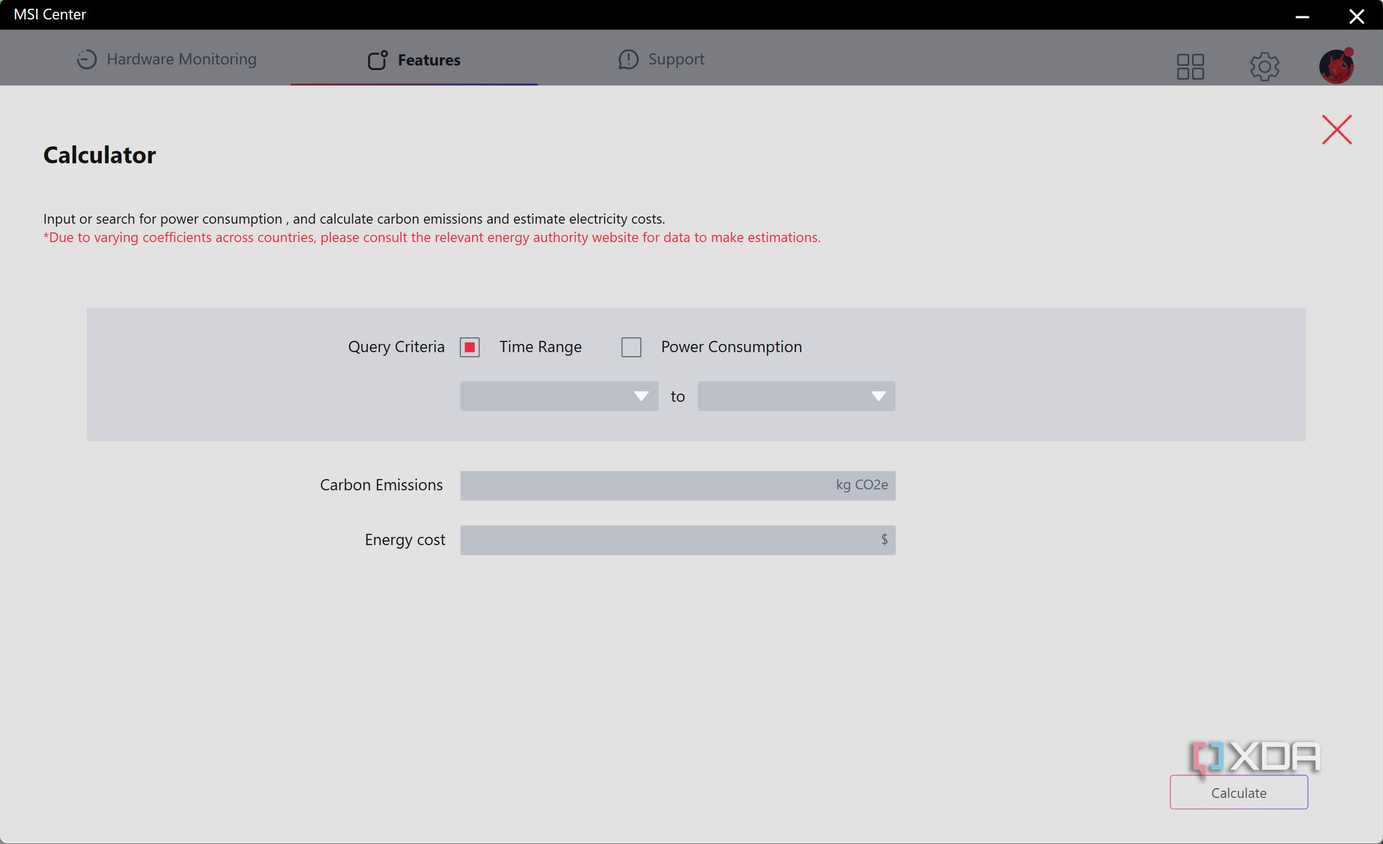Open the Support tab
This screenshot has height=844, width=1383.
[661, 59]
